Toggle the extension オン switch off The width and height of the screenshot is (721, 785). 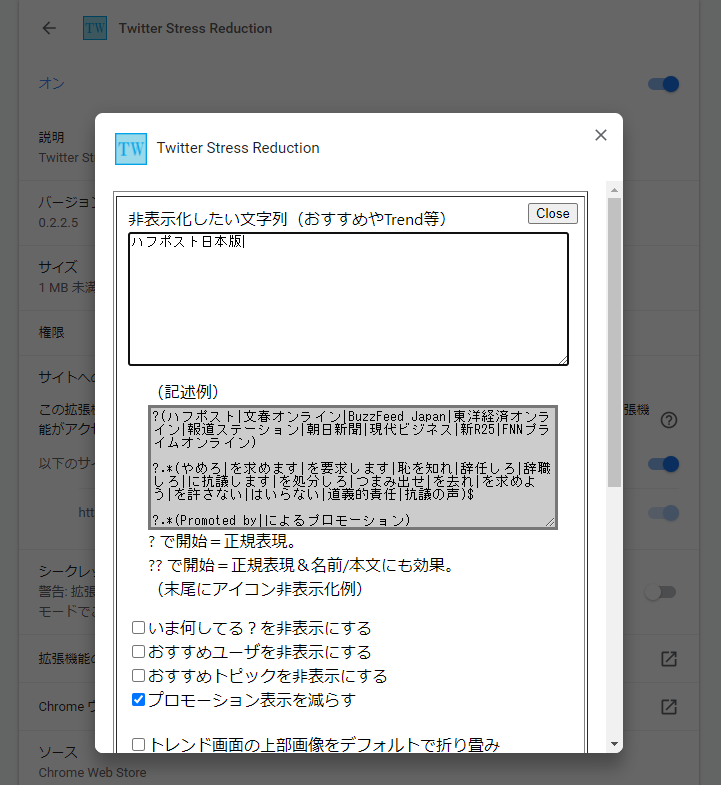coord(663,84)
